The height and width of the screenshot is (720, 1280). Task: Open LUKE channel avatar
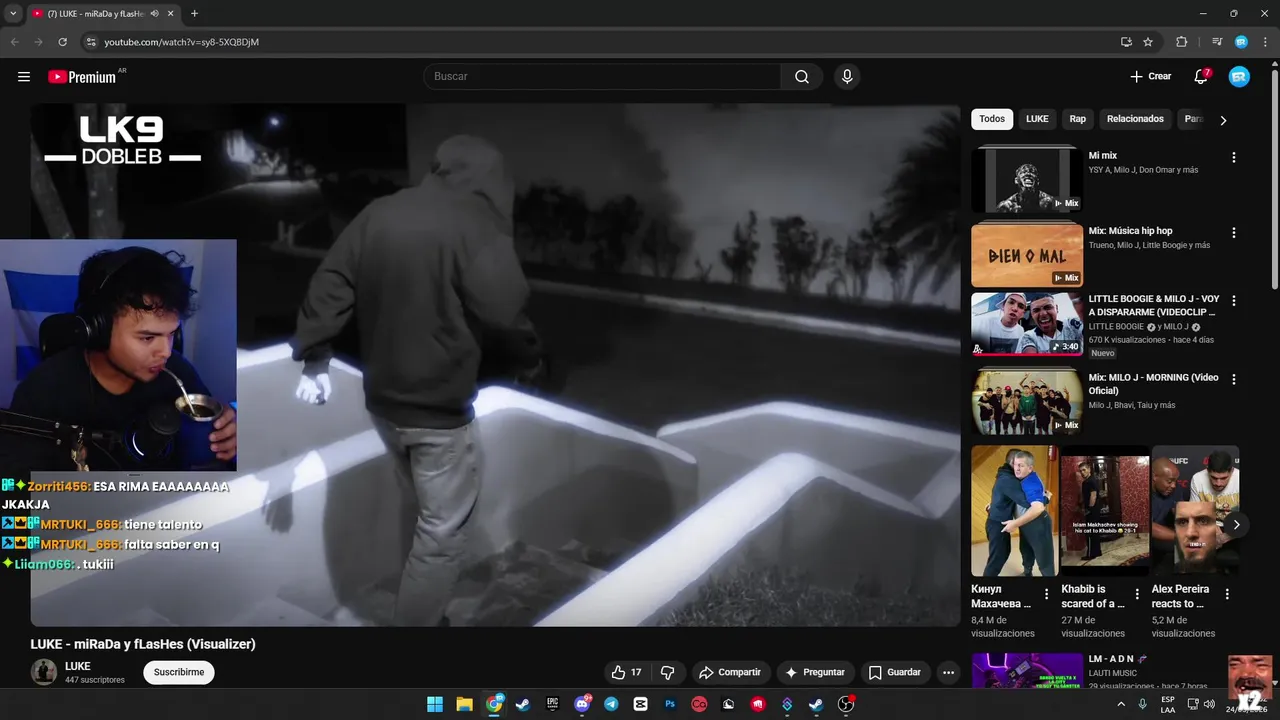44,672
